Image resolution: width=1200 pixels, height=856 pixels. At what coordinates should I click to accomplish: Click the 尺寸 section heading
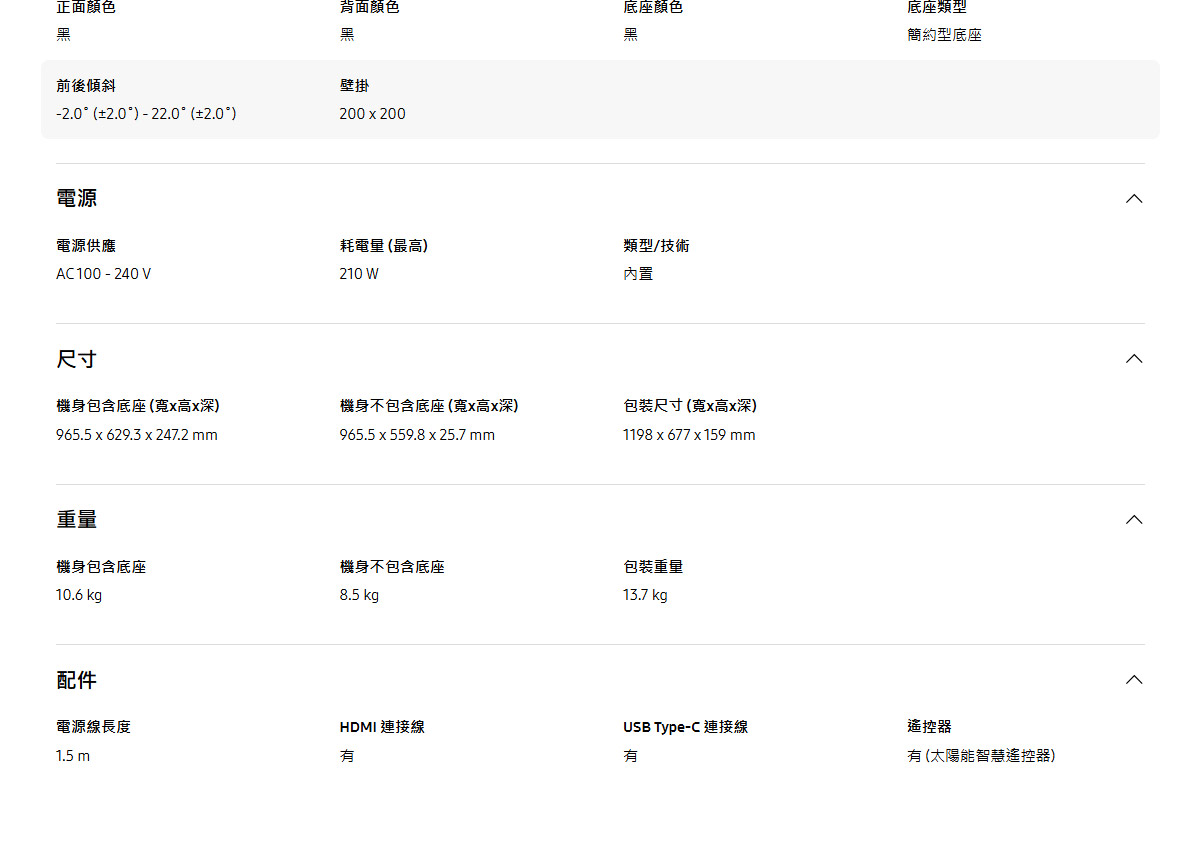77,359
